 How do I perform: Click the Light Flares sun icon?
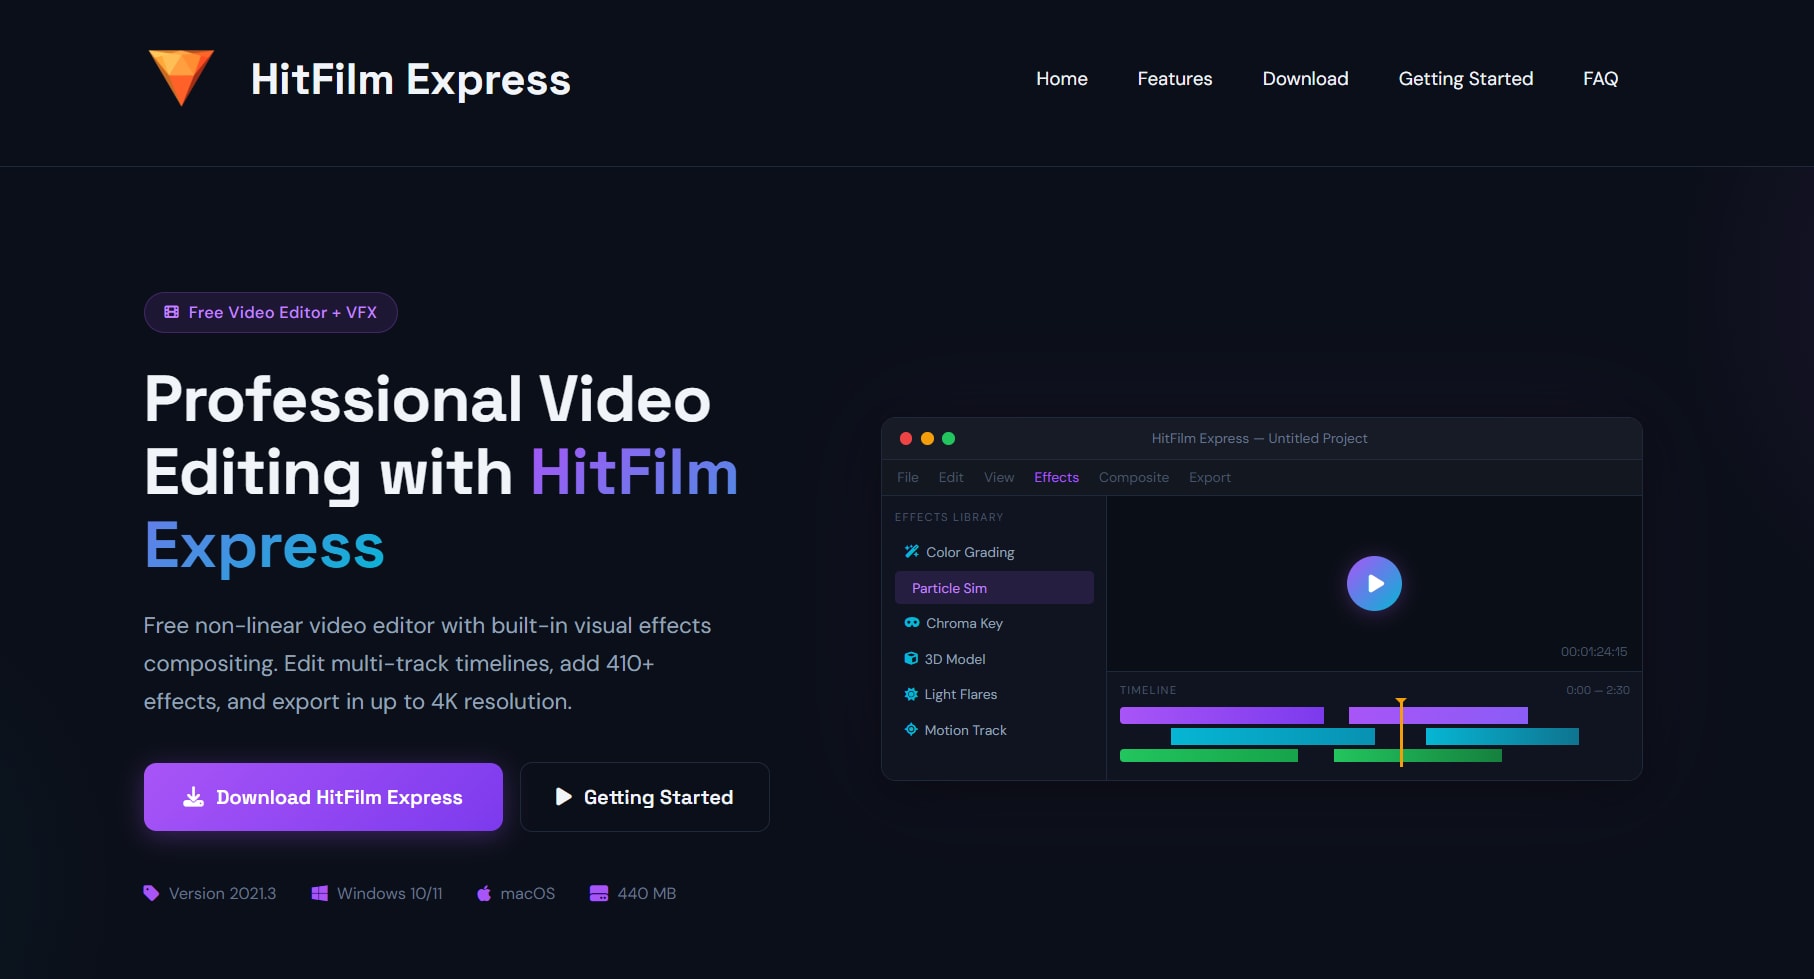click(x=911, y=694)
